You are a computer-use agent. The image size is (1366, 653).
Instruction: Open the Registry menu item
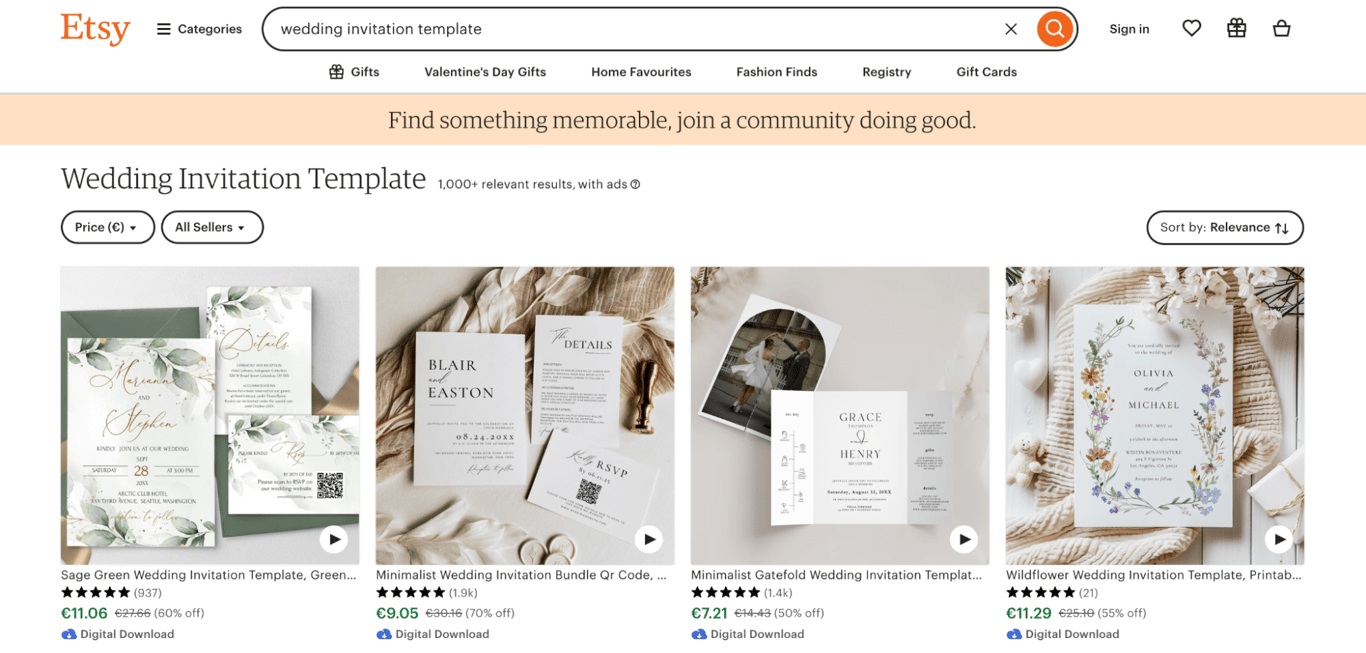tap(886, 71)
